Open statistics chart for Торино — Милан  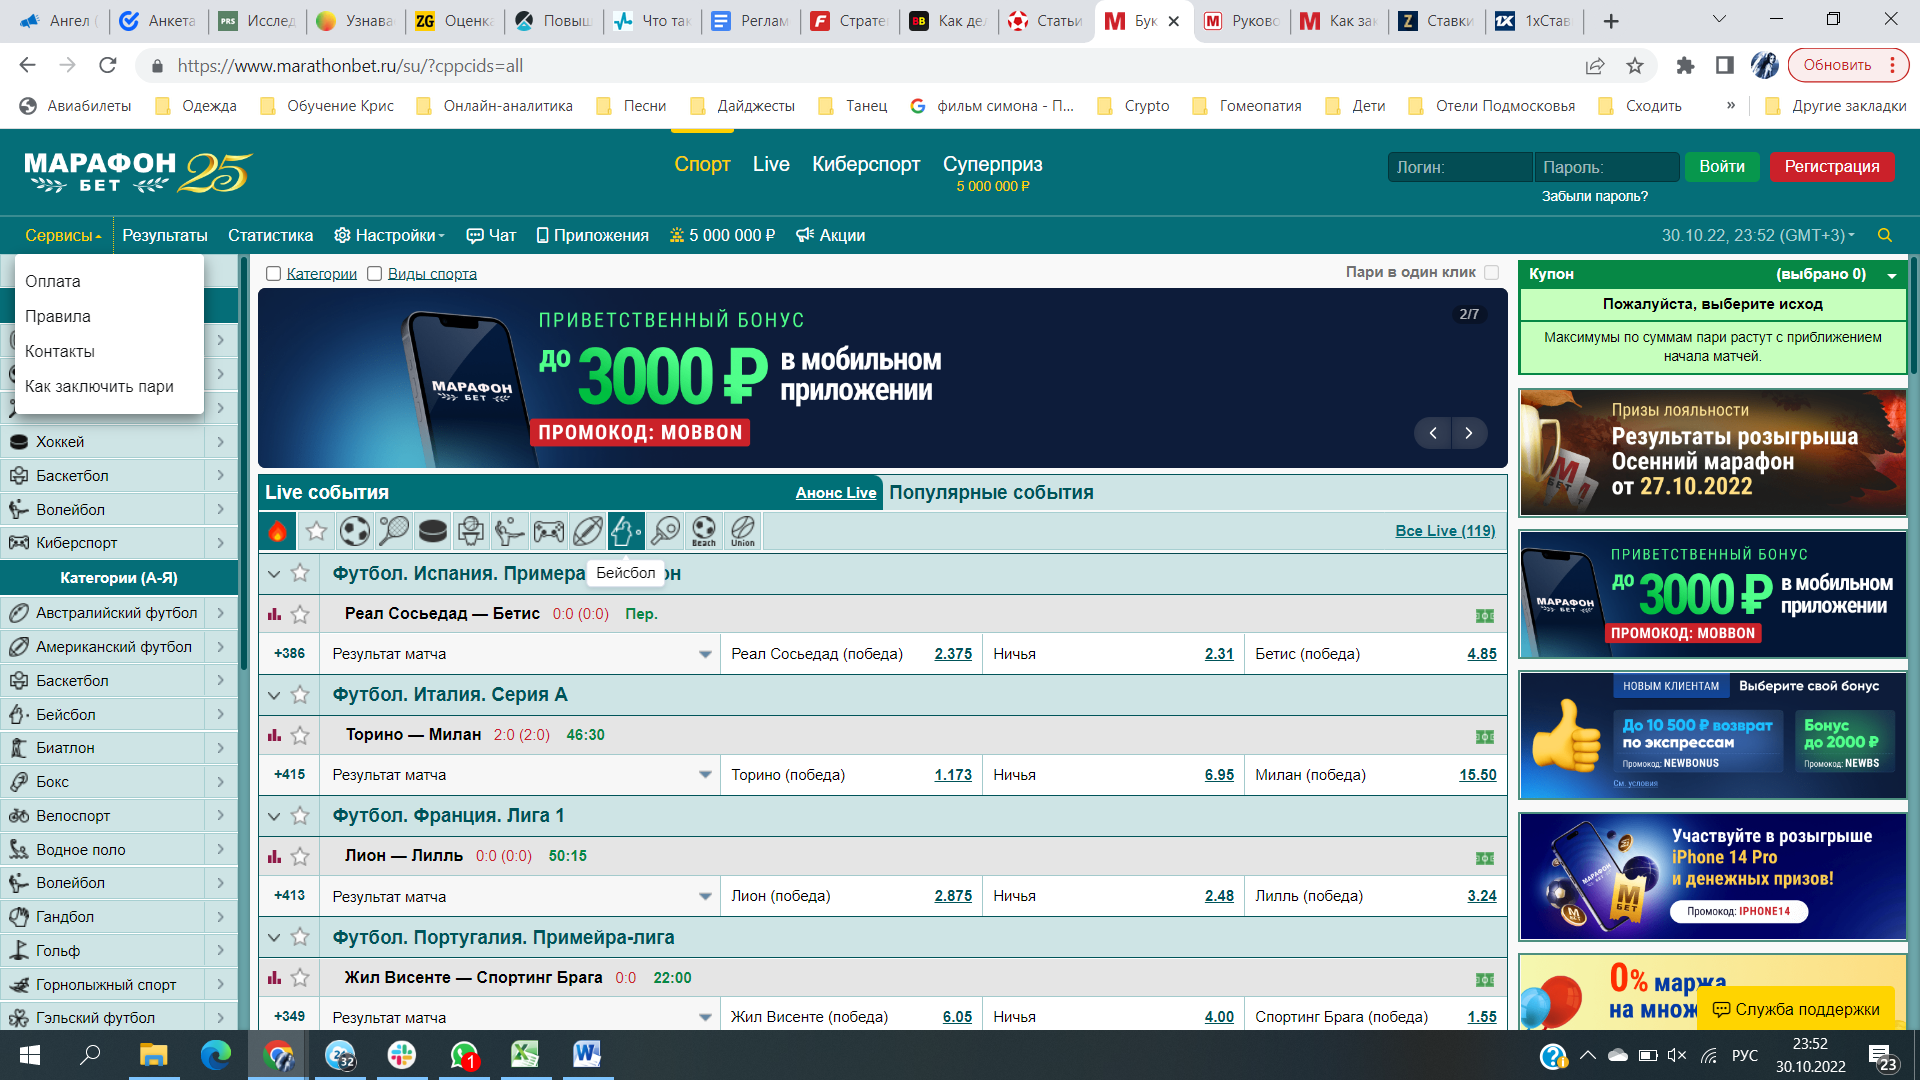click(x=274, y=735)
